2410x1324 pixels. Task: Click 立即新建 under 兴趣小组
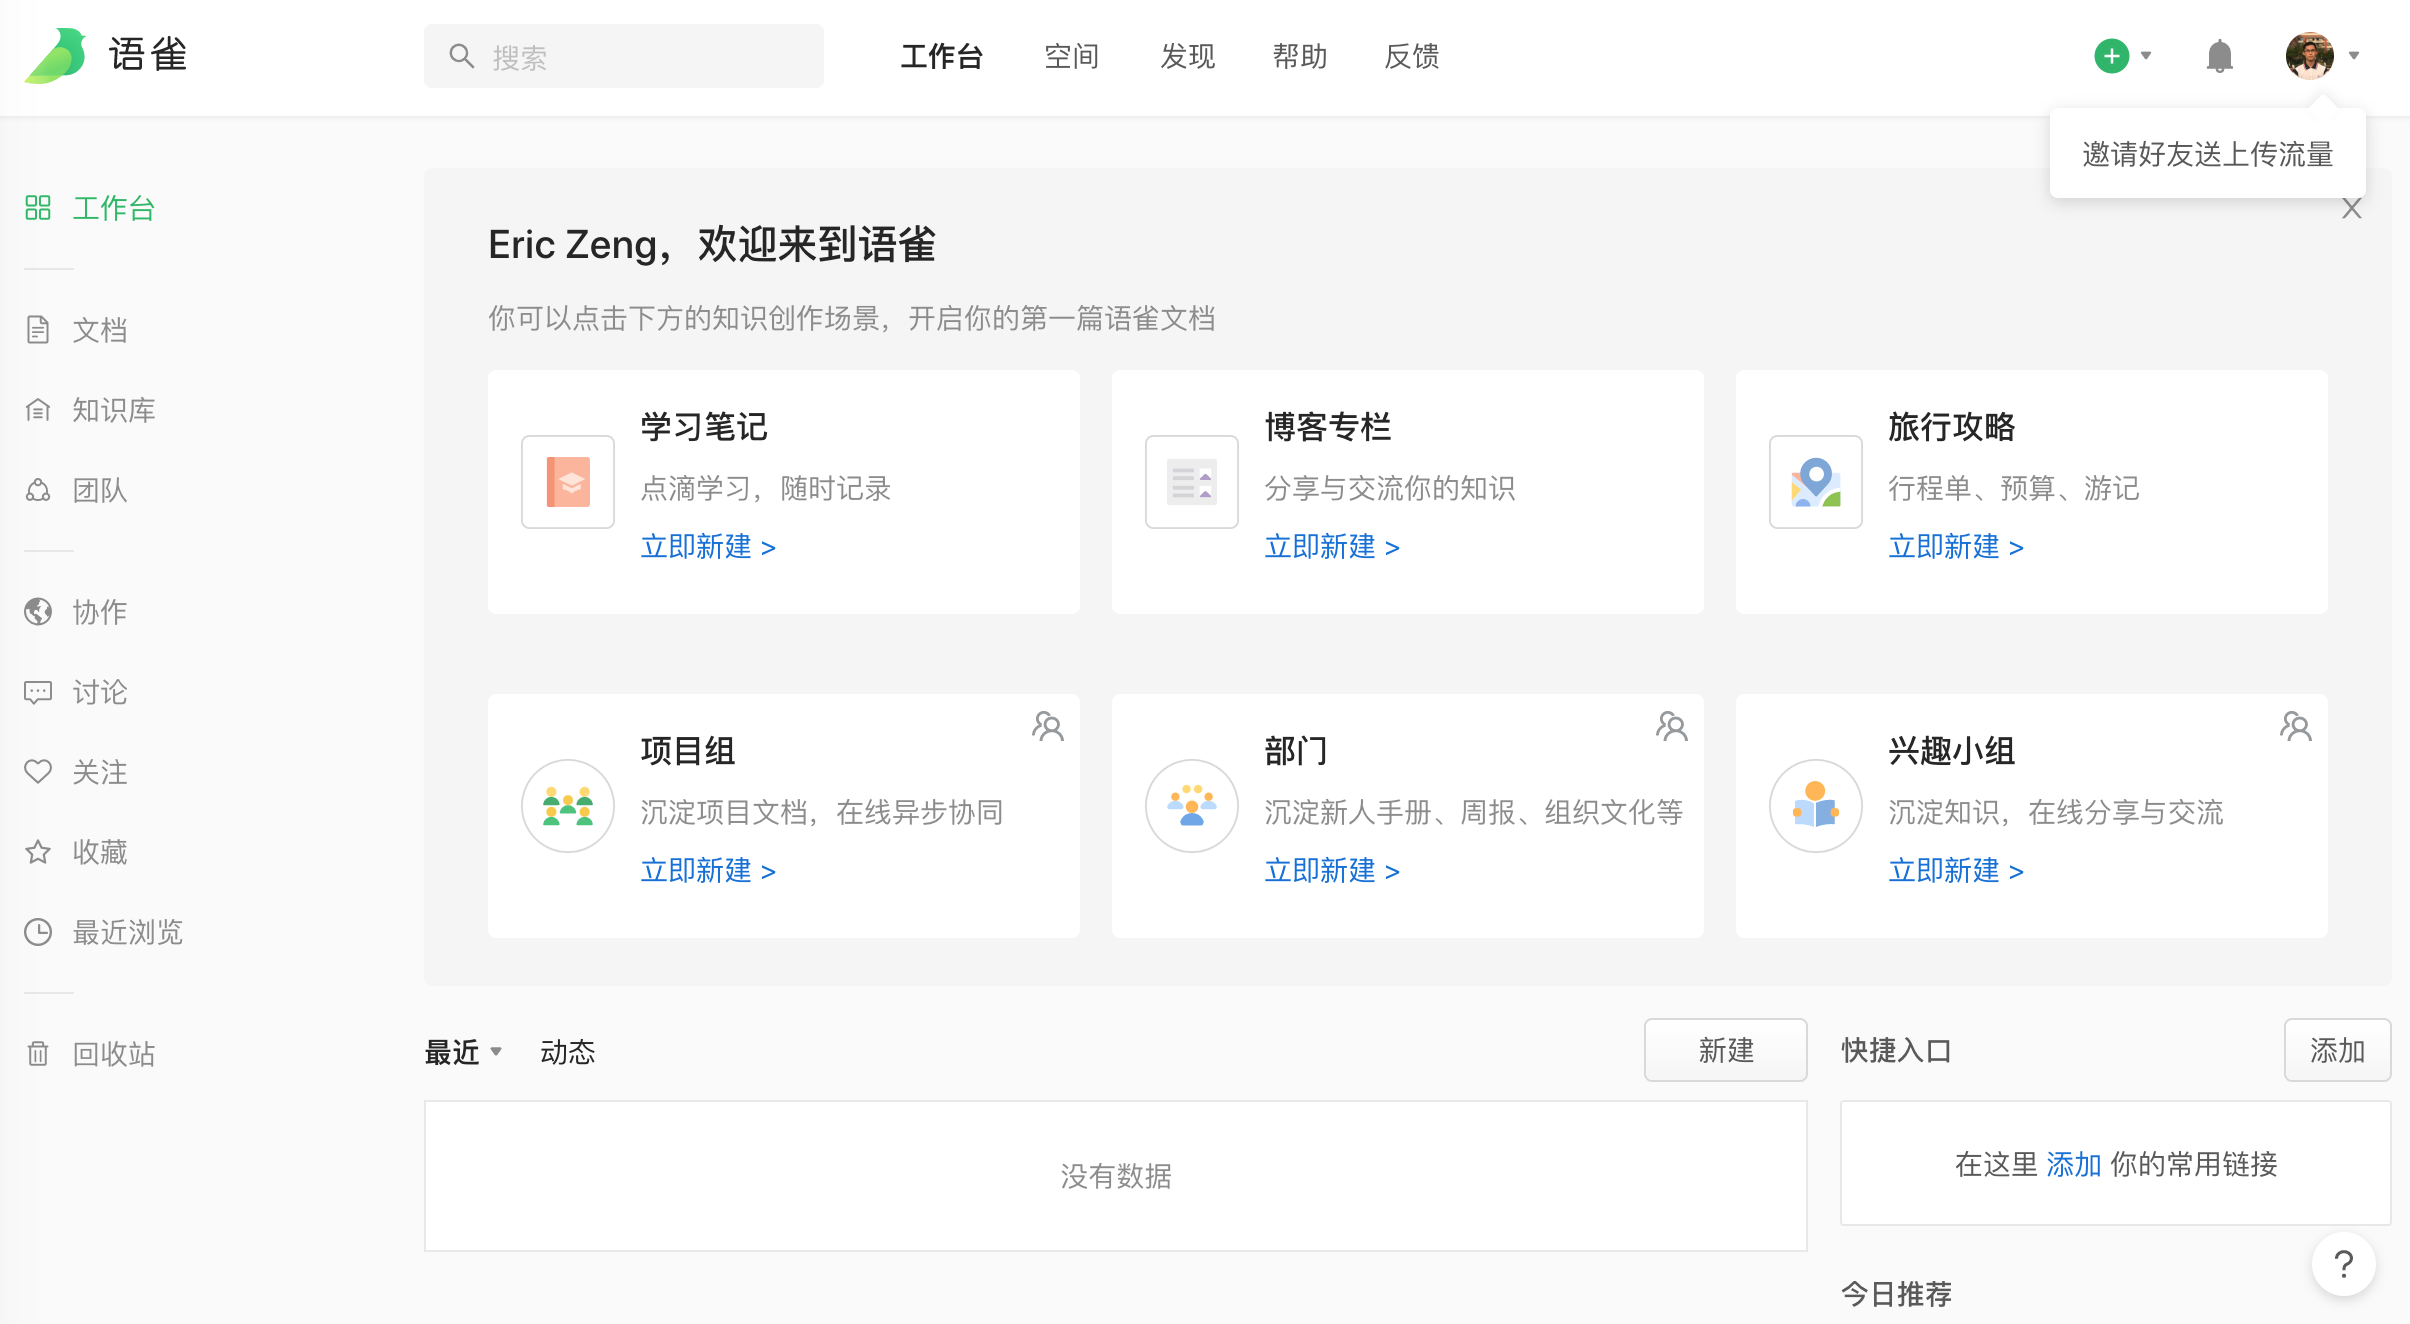pyautogui.click(x=1956, y=871)
